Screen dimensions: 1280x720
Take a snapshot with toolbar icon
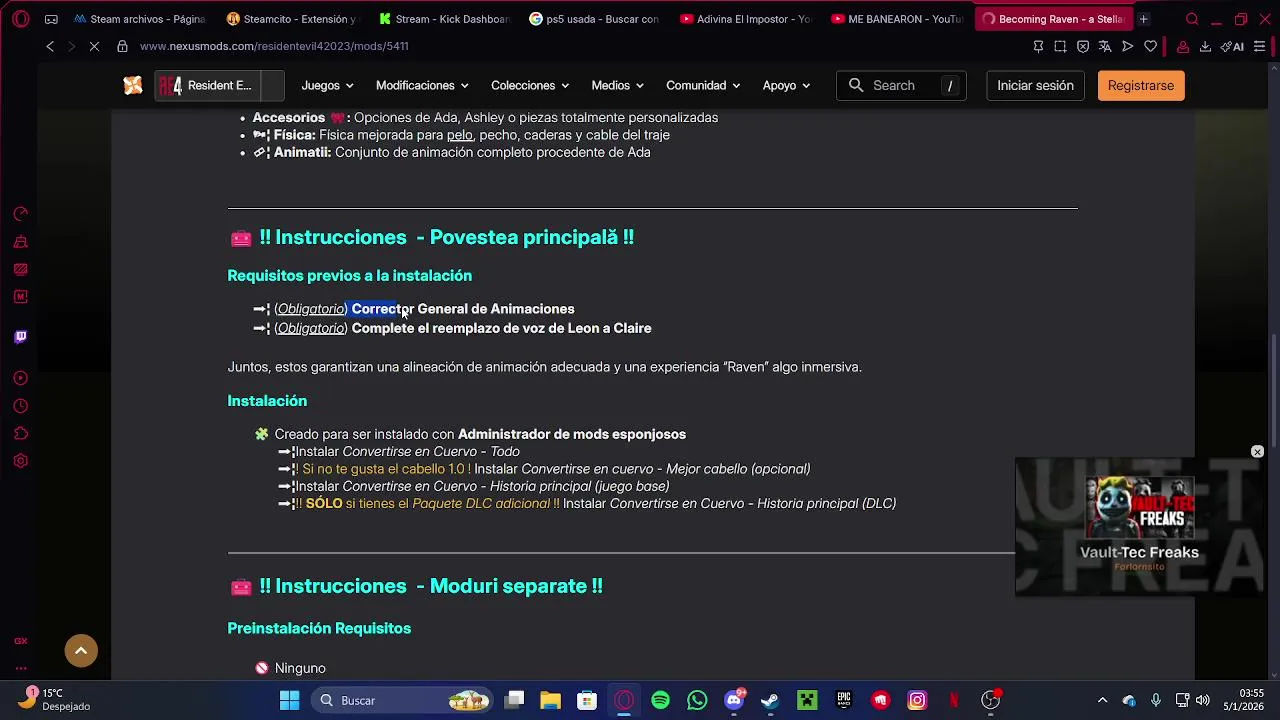[1060, 46]
